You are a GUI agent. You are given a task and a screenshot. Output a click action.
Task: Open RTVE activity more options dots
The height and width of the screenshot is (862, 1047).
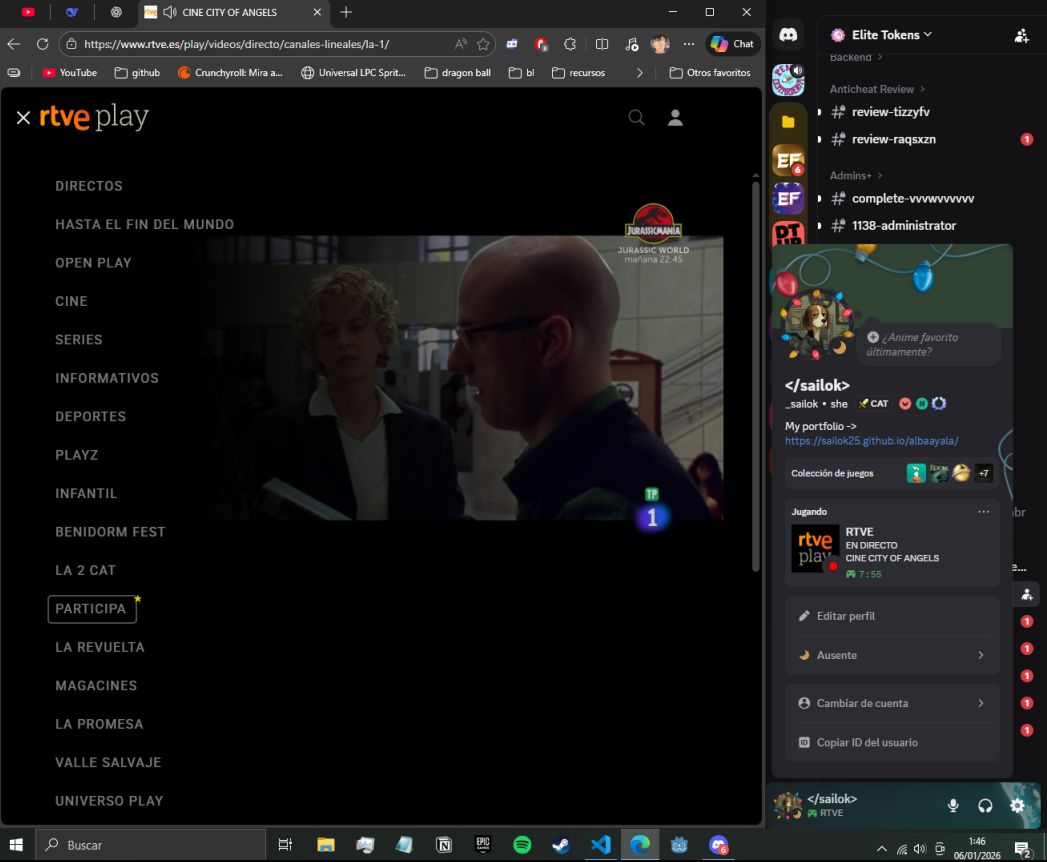coord(984,512)
